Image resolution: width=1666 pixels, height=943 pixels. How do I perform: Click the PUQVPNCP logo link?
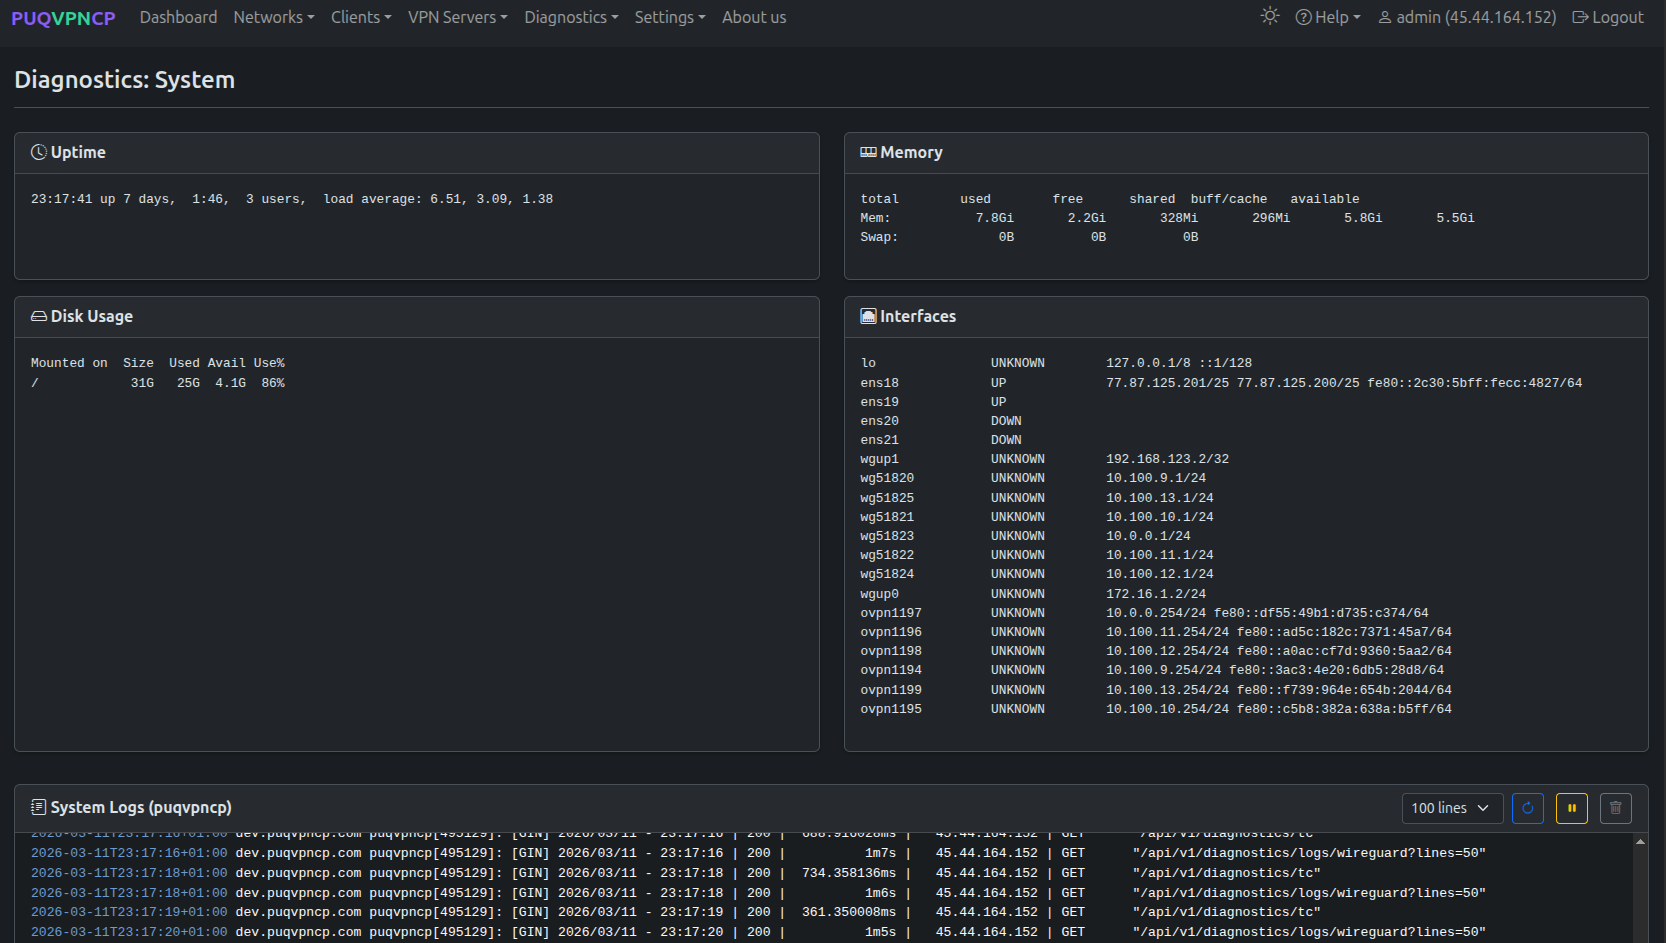pos(63,18)
